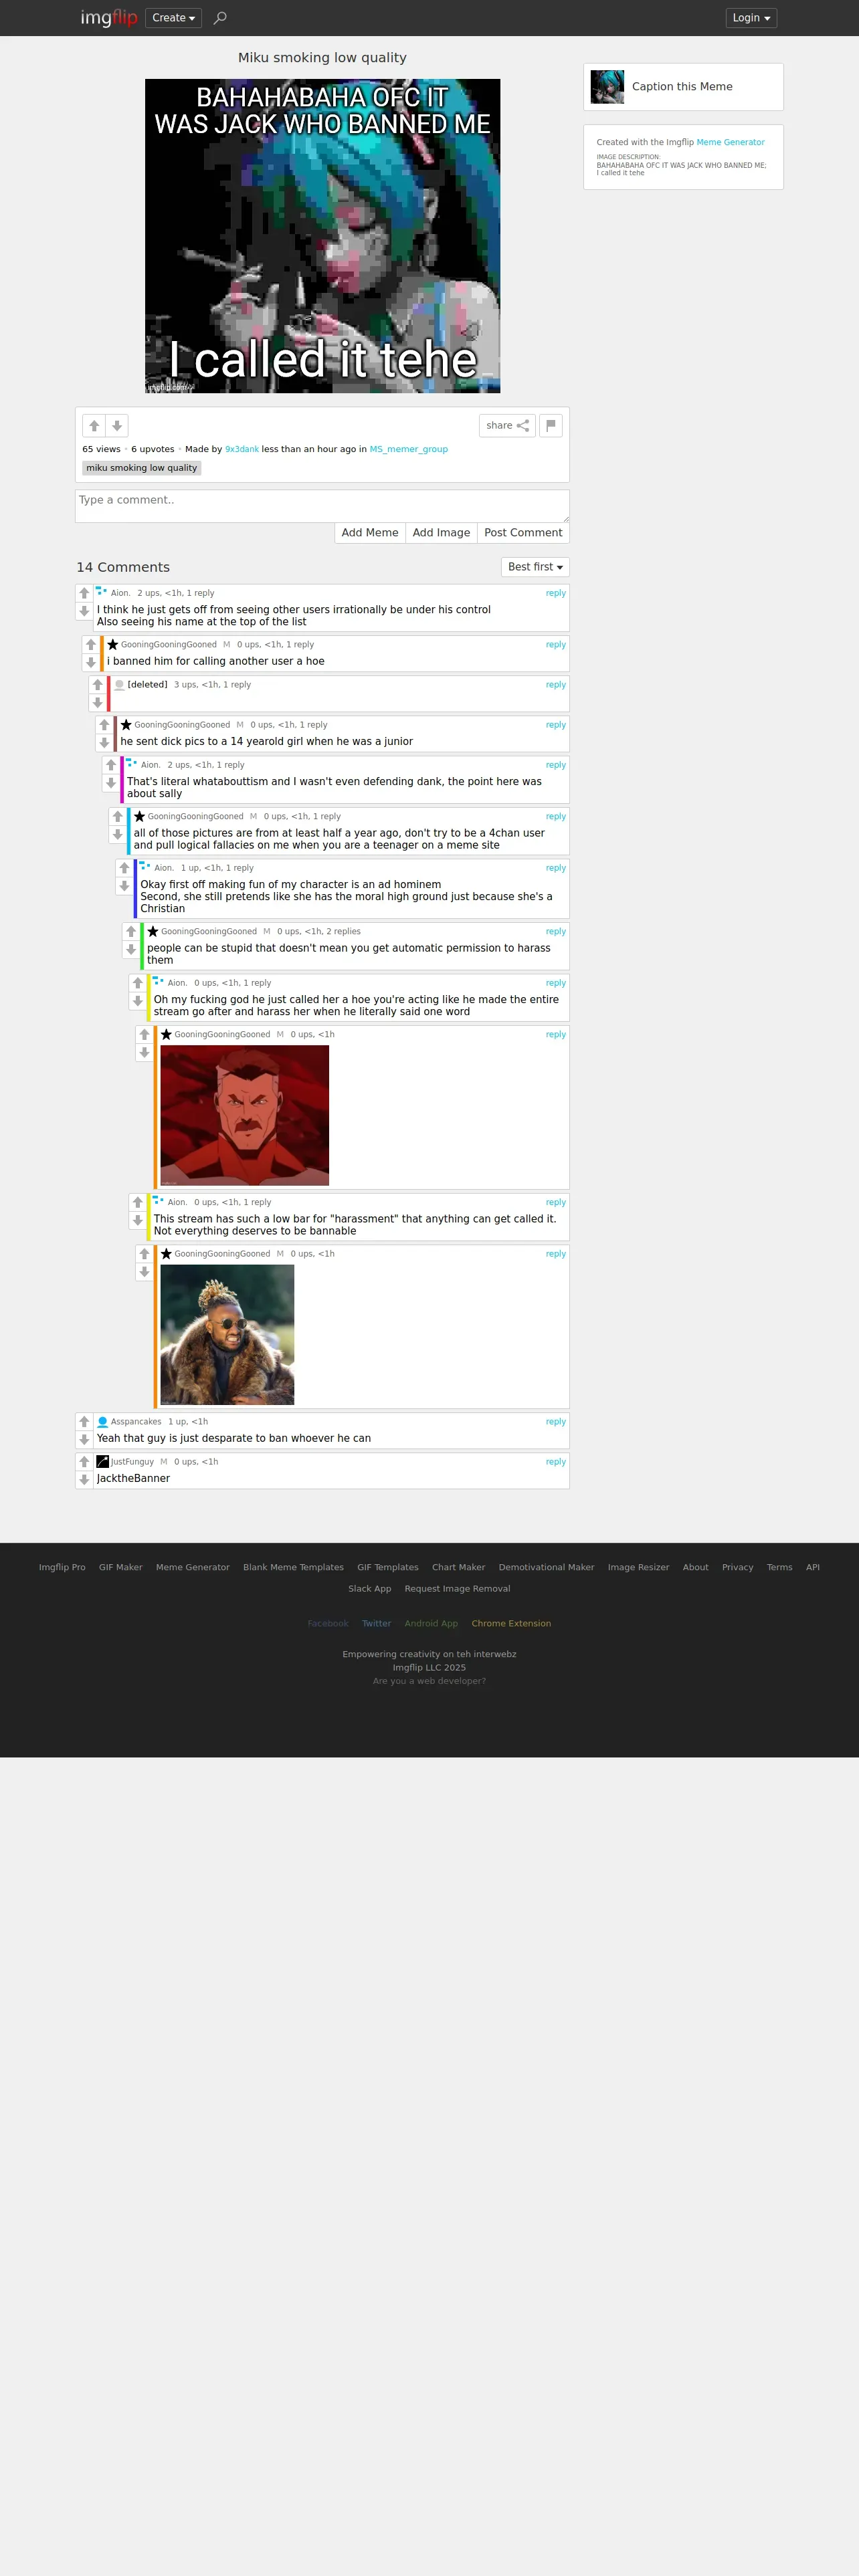859x2576 pixels.
Task: Open Chart Maker in footer
Action: [x=458, y=1568]
